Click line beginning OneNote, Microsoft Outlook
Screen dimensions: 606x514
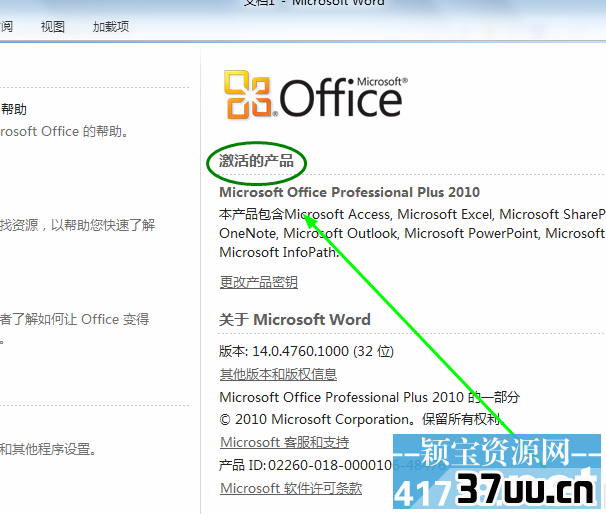coord(412,233)
